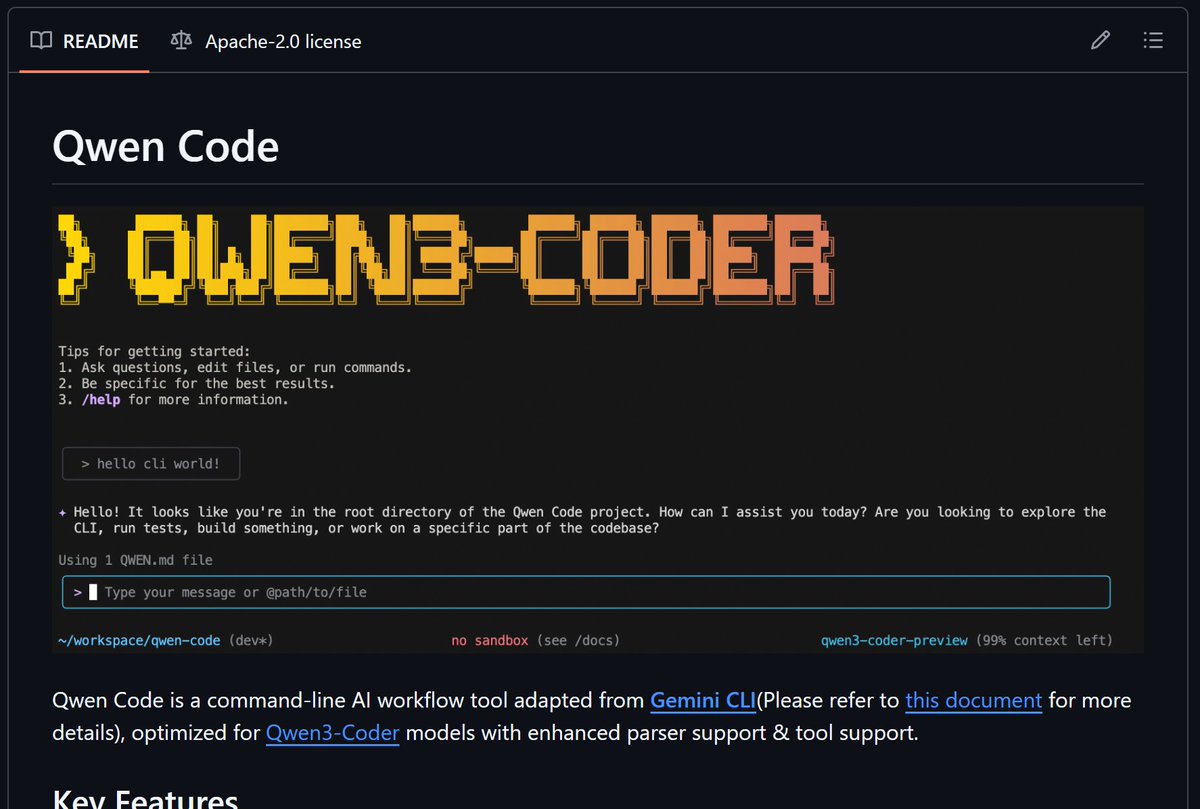Click 'Tips for getting started:' line

(154, 351)
